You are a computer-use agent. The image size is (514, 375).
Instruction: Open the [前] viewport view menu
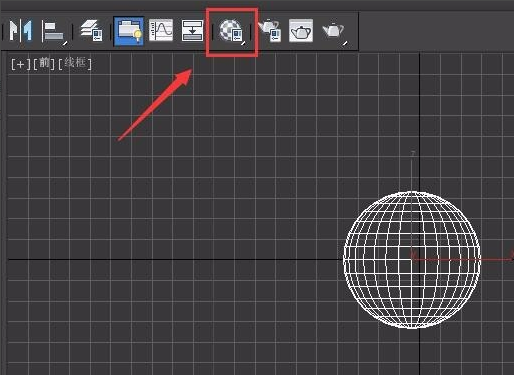(44, 63)
